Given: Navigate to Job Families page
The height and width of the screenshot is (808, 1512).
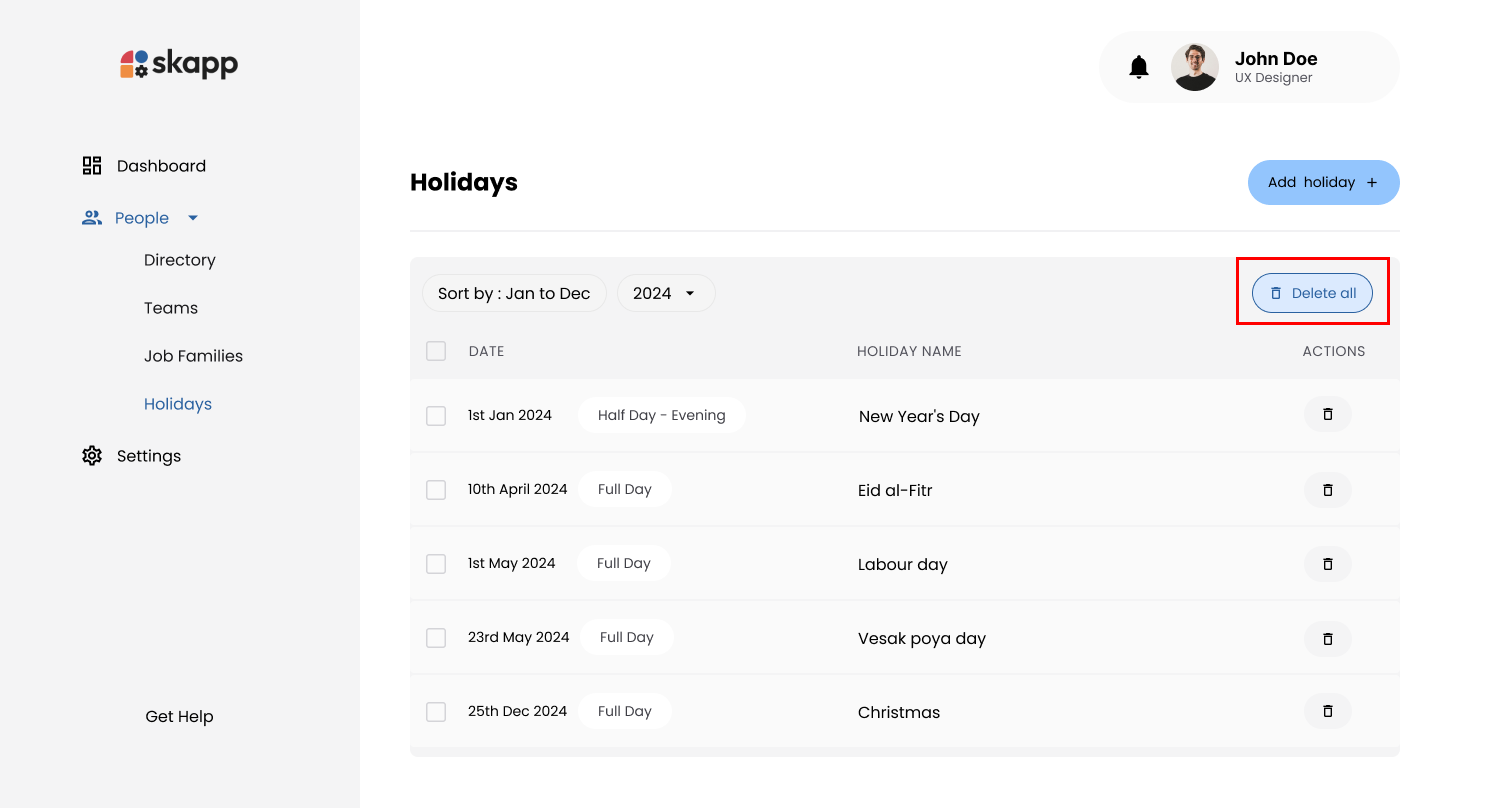Looking at the screenshot, I should click(193, 355).
